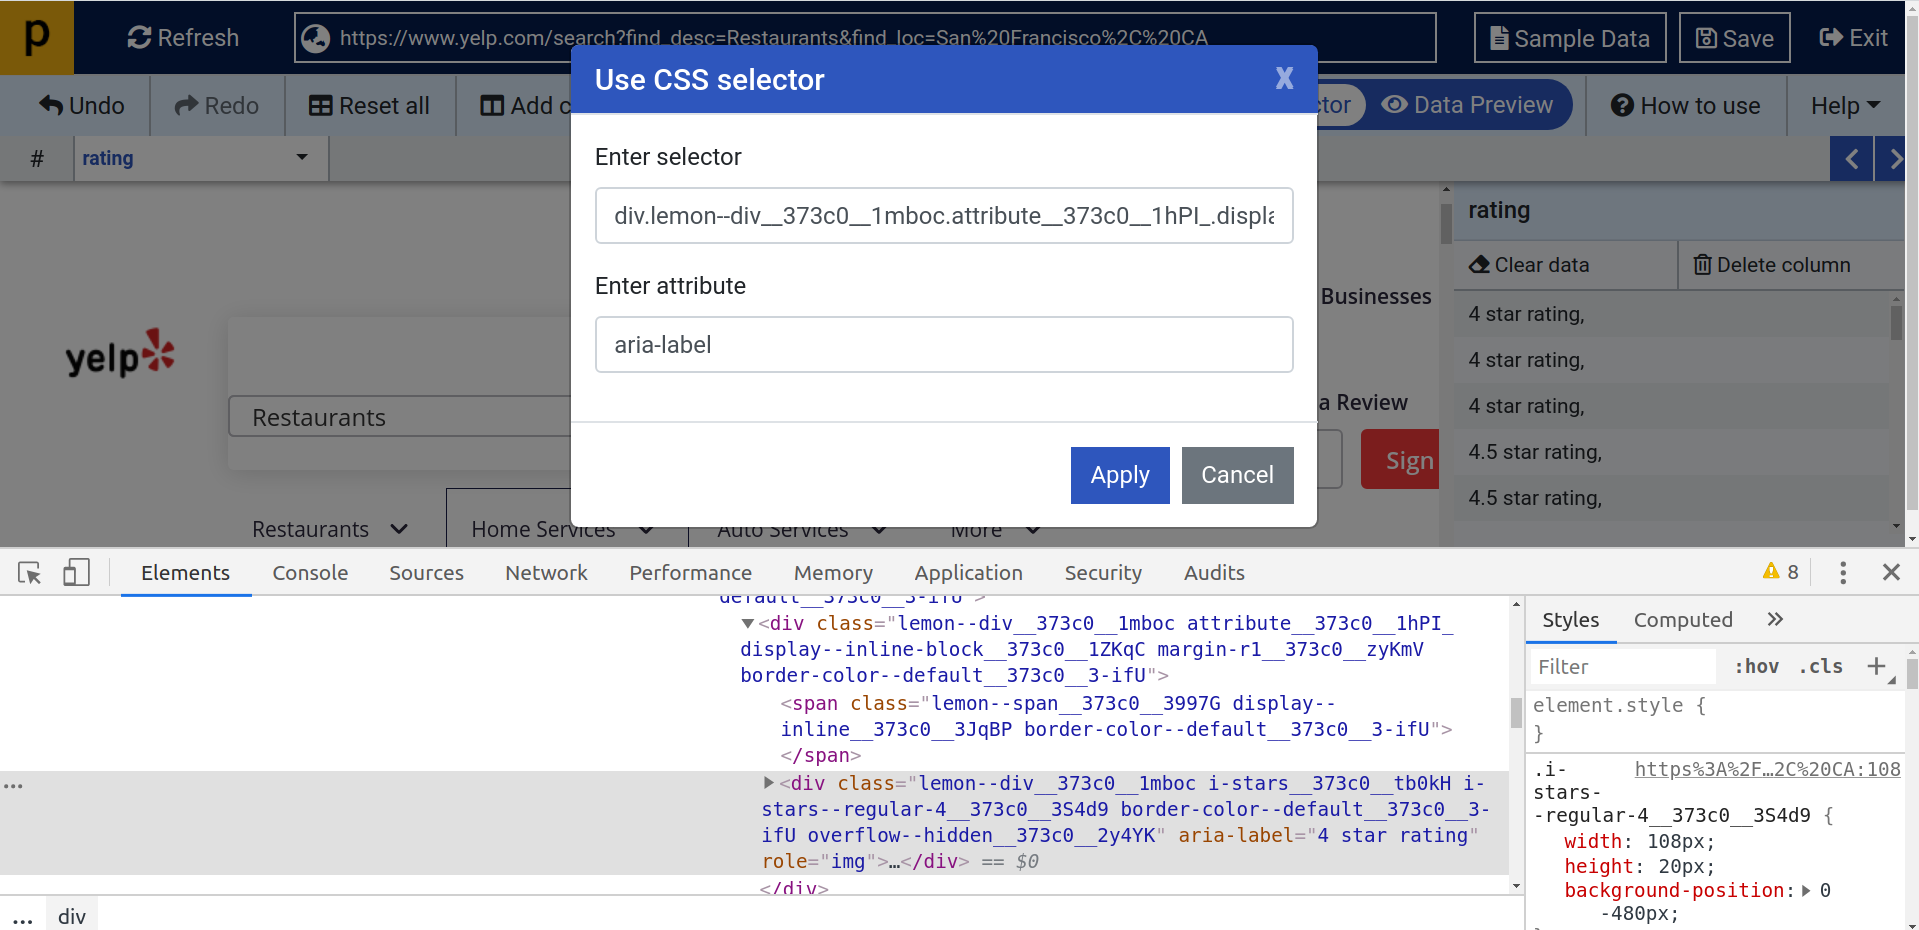Image resolution: width=1919 pixels, height=930 pixels.
Task: Click the Refresh icon in top bar
Action: click(x=139, y=38)
